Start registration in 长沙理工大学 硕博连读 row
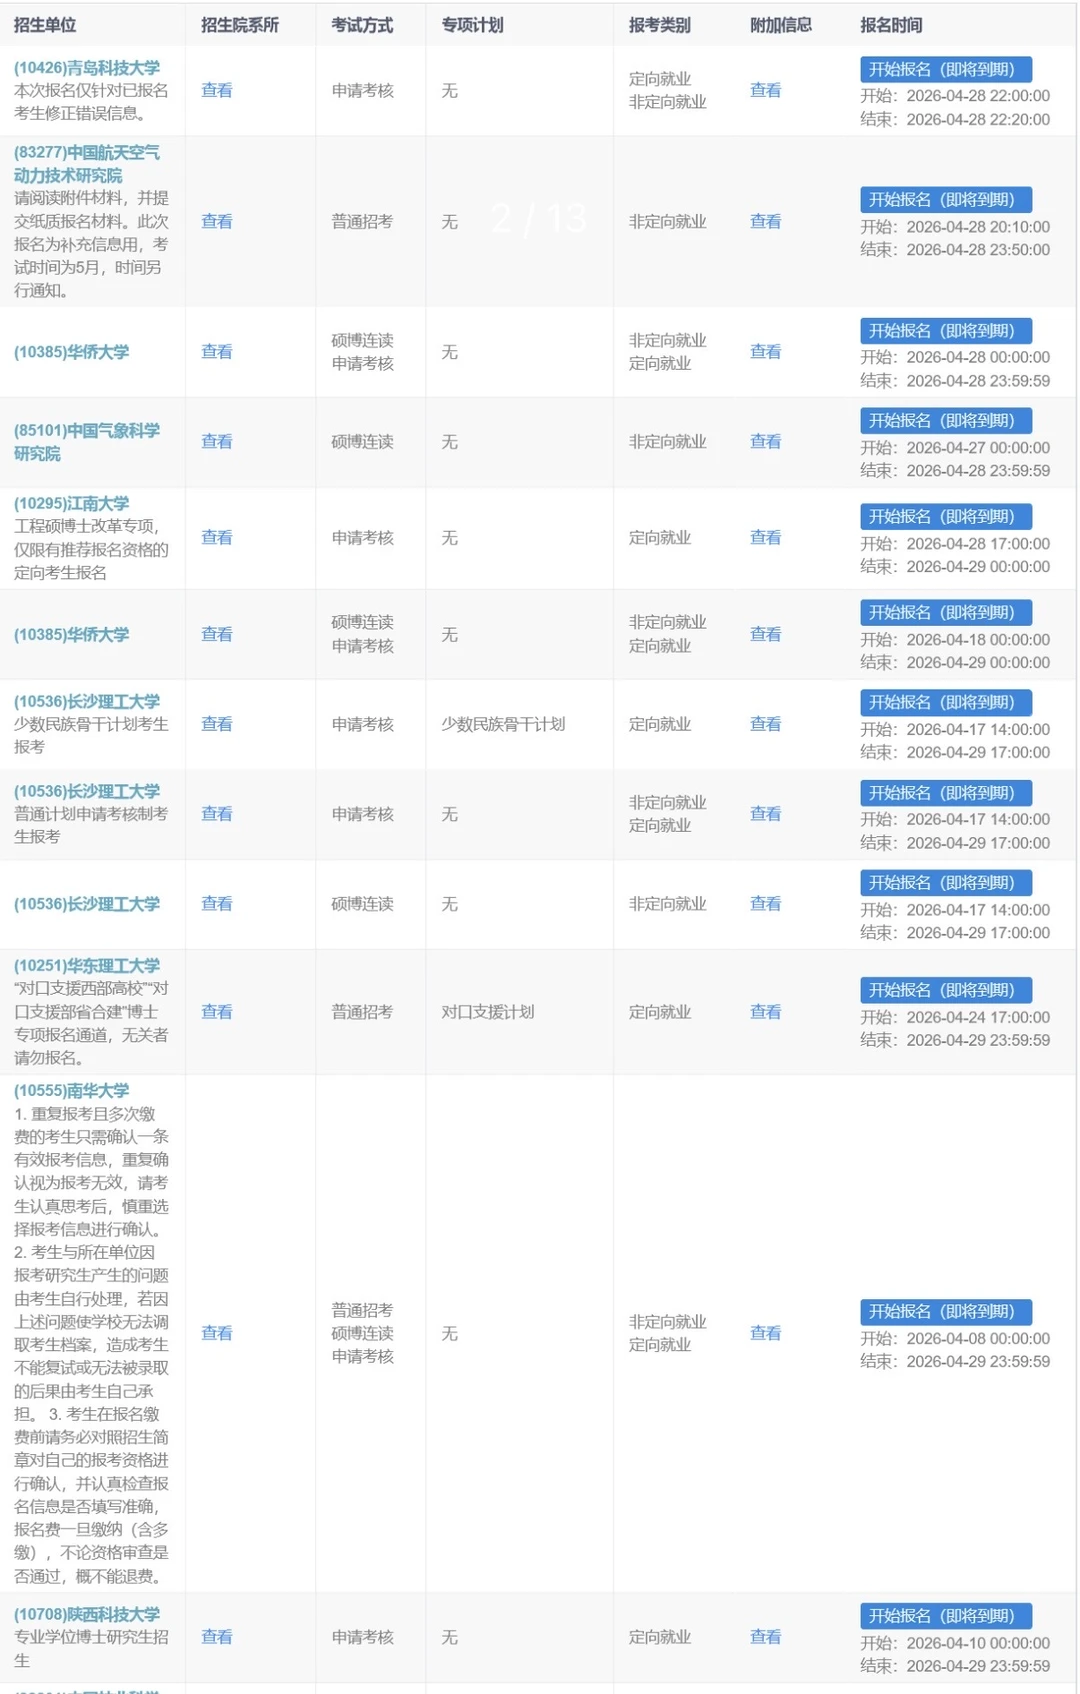Screen dimensions: 1080x1694 pos(946,883)
